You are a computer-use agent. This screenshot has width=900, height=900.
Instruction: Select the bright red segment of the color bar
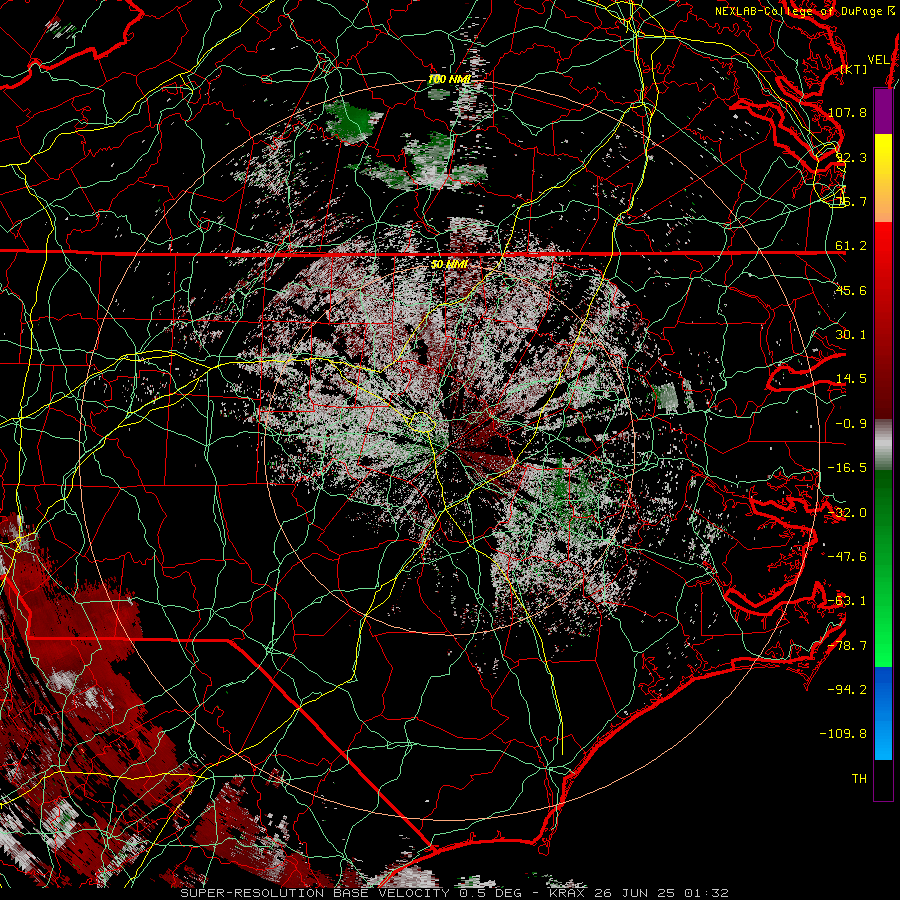click(x=883, y=255)
